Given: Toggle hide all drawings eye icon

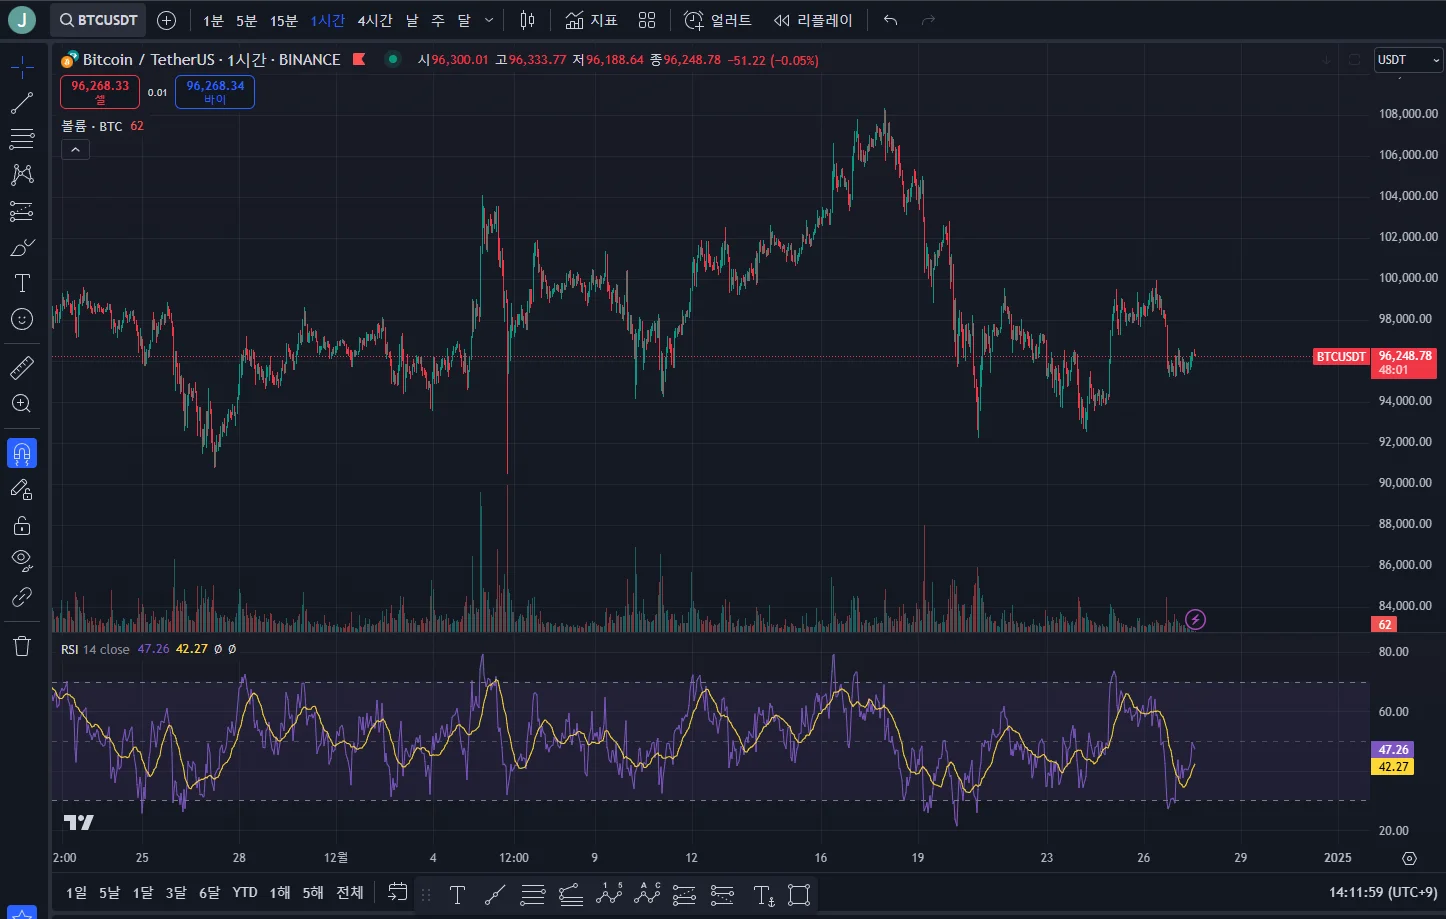Looking at the screenshot, I should tap(22, 560).
